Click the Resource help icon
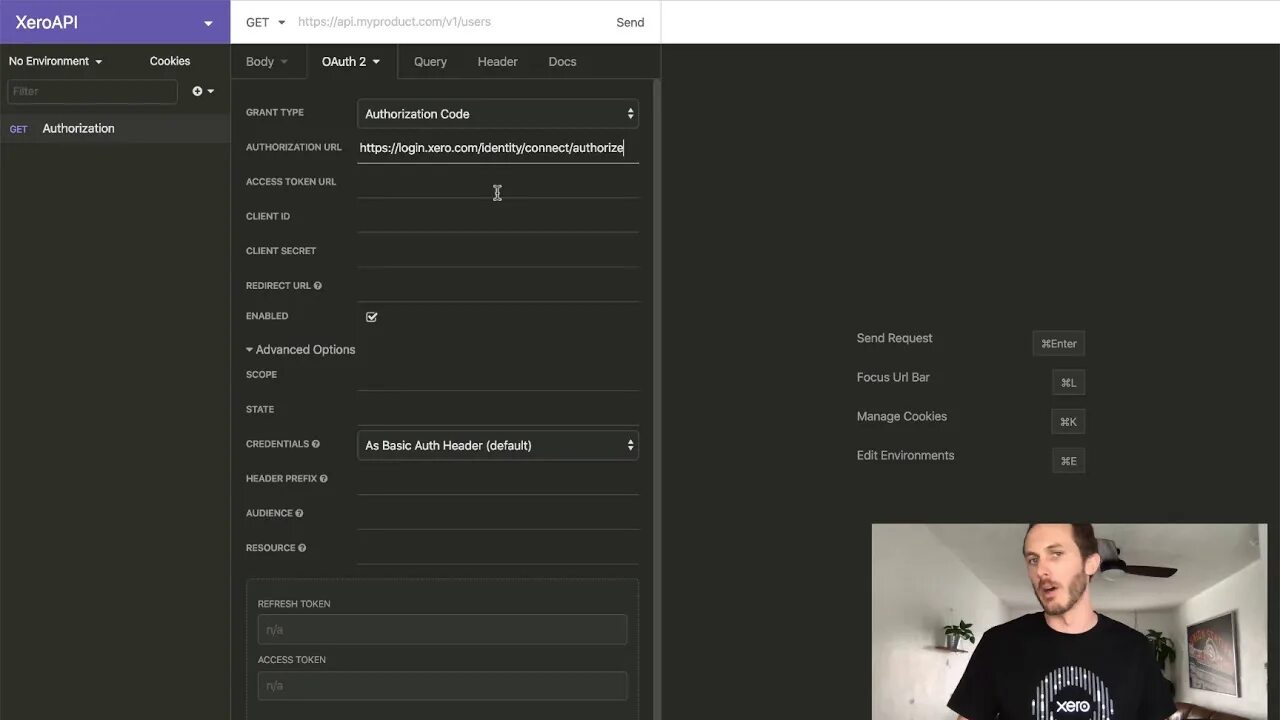The height and width of the screenshot is (720, 1280). pyautogui.click(x=302, y=548)
